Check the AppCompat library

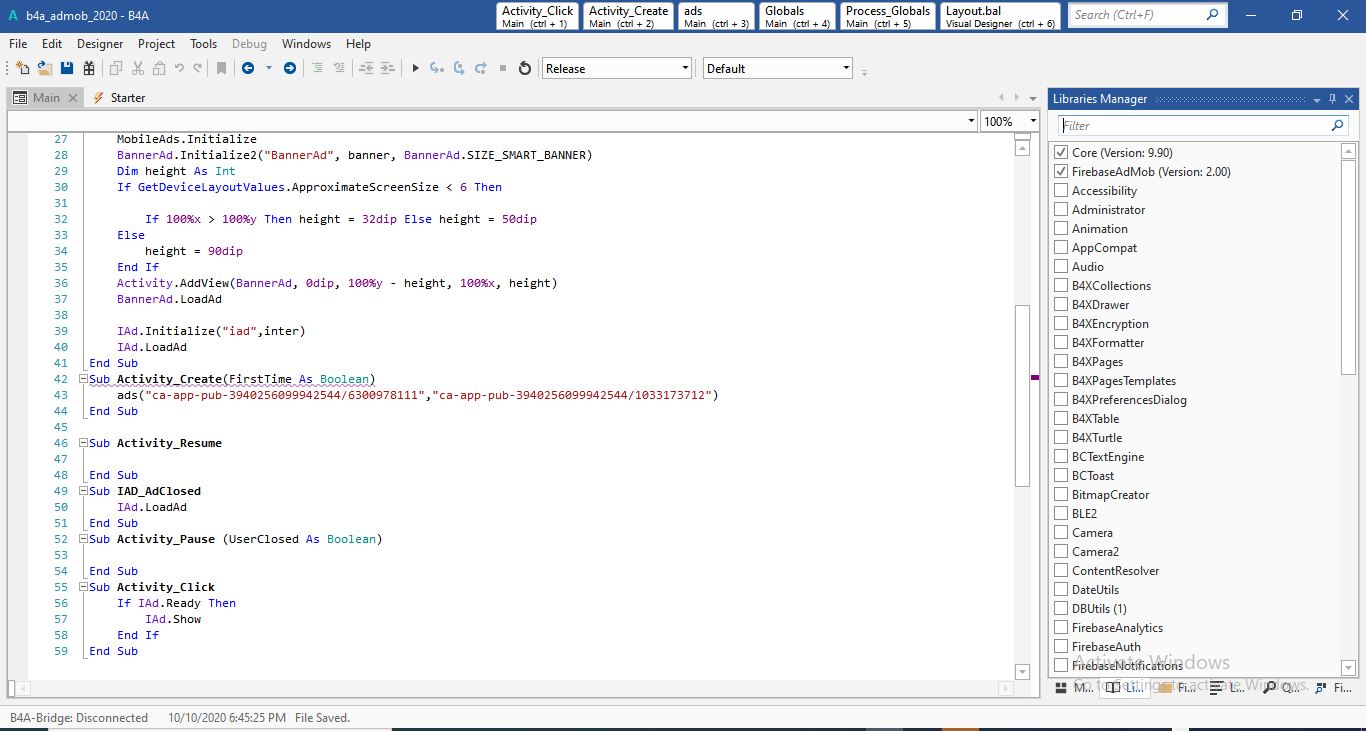tap(1061, 248)
